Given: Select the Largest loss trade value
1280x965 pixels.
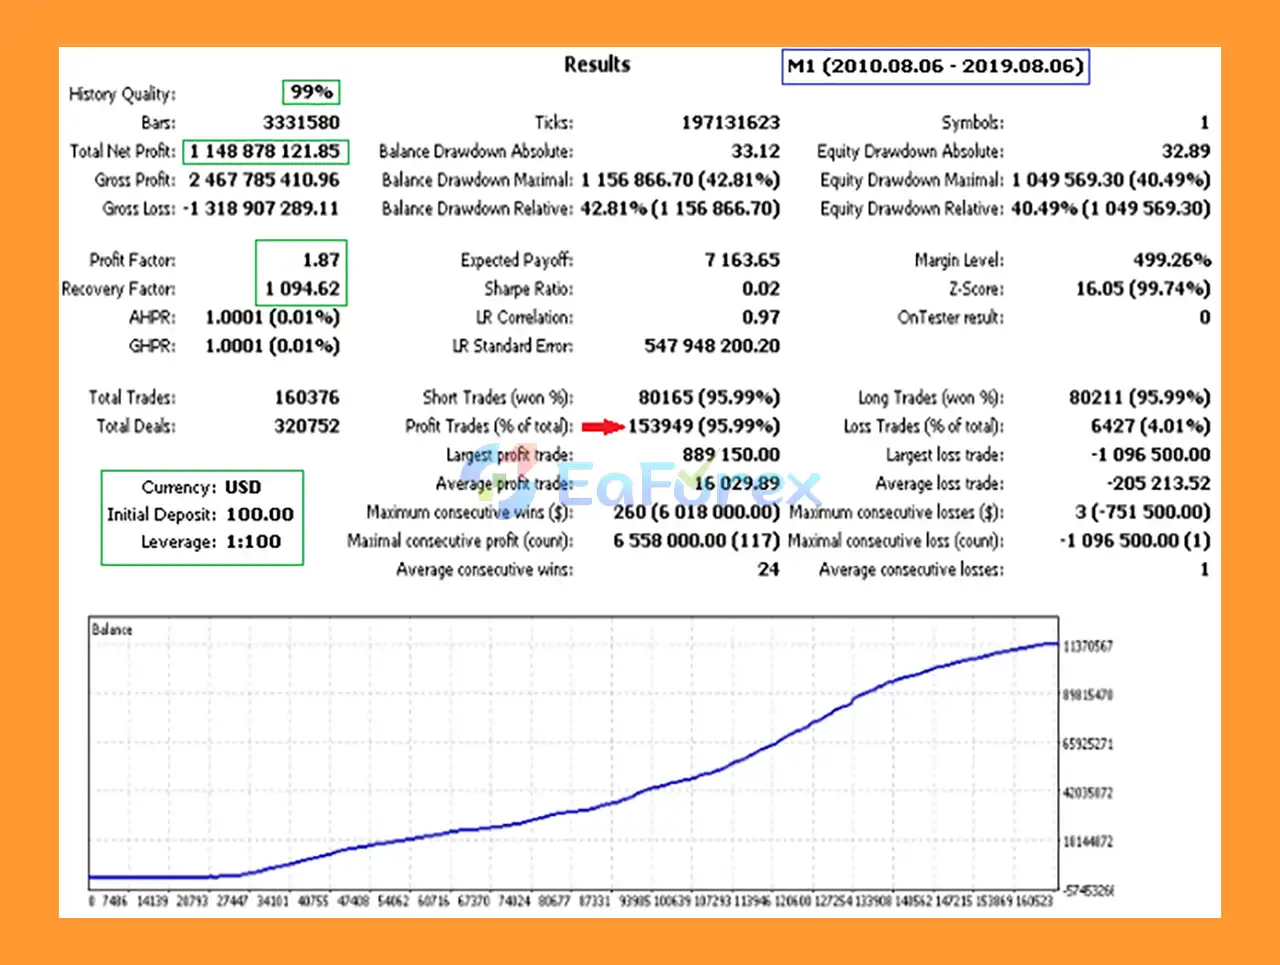Looking at the screenshot, I should [1150, 455].
